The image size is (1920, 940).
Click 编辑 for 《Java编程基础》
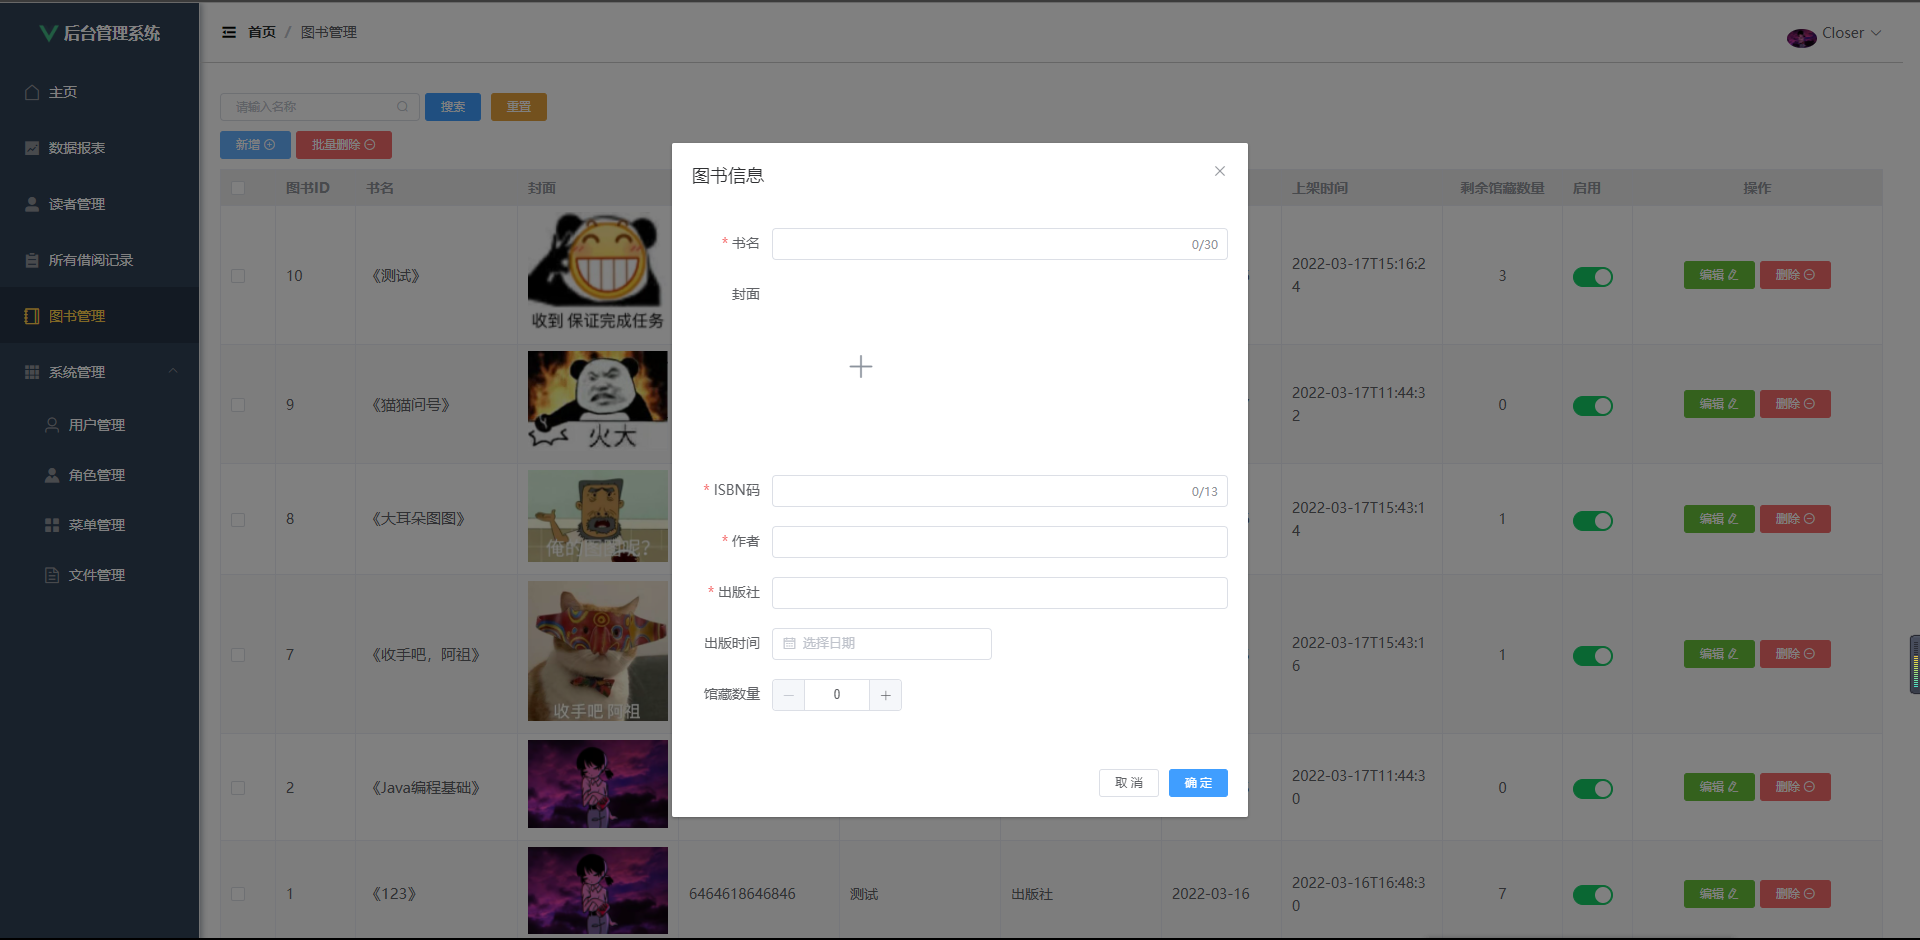click(x=1719, y=787)
